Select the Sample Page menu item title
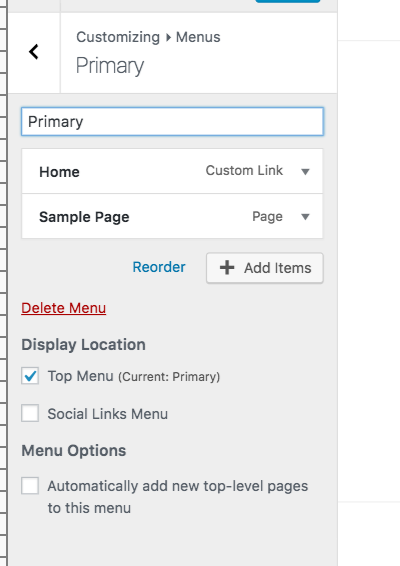Image resolution: width=400 pixels, height=566 pixels. tap(84, 217)
